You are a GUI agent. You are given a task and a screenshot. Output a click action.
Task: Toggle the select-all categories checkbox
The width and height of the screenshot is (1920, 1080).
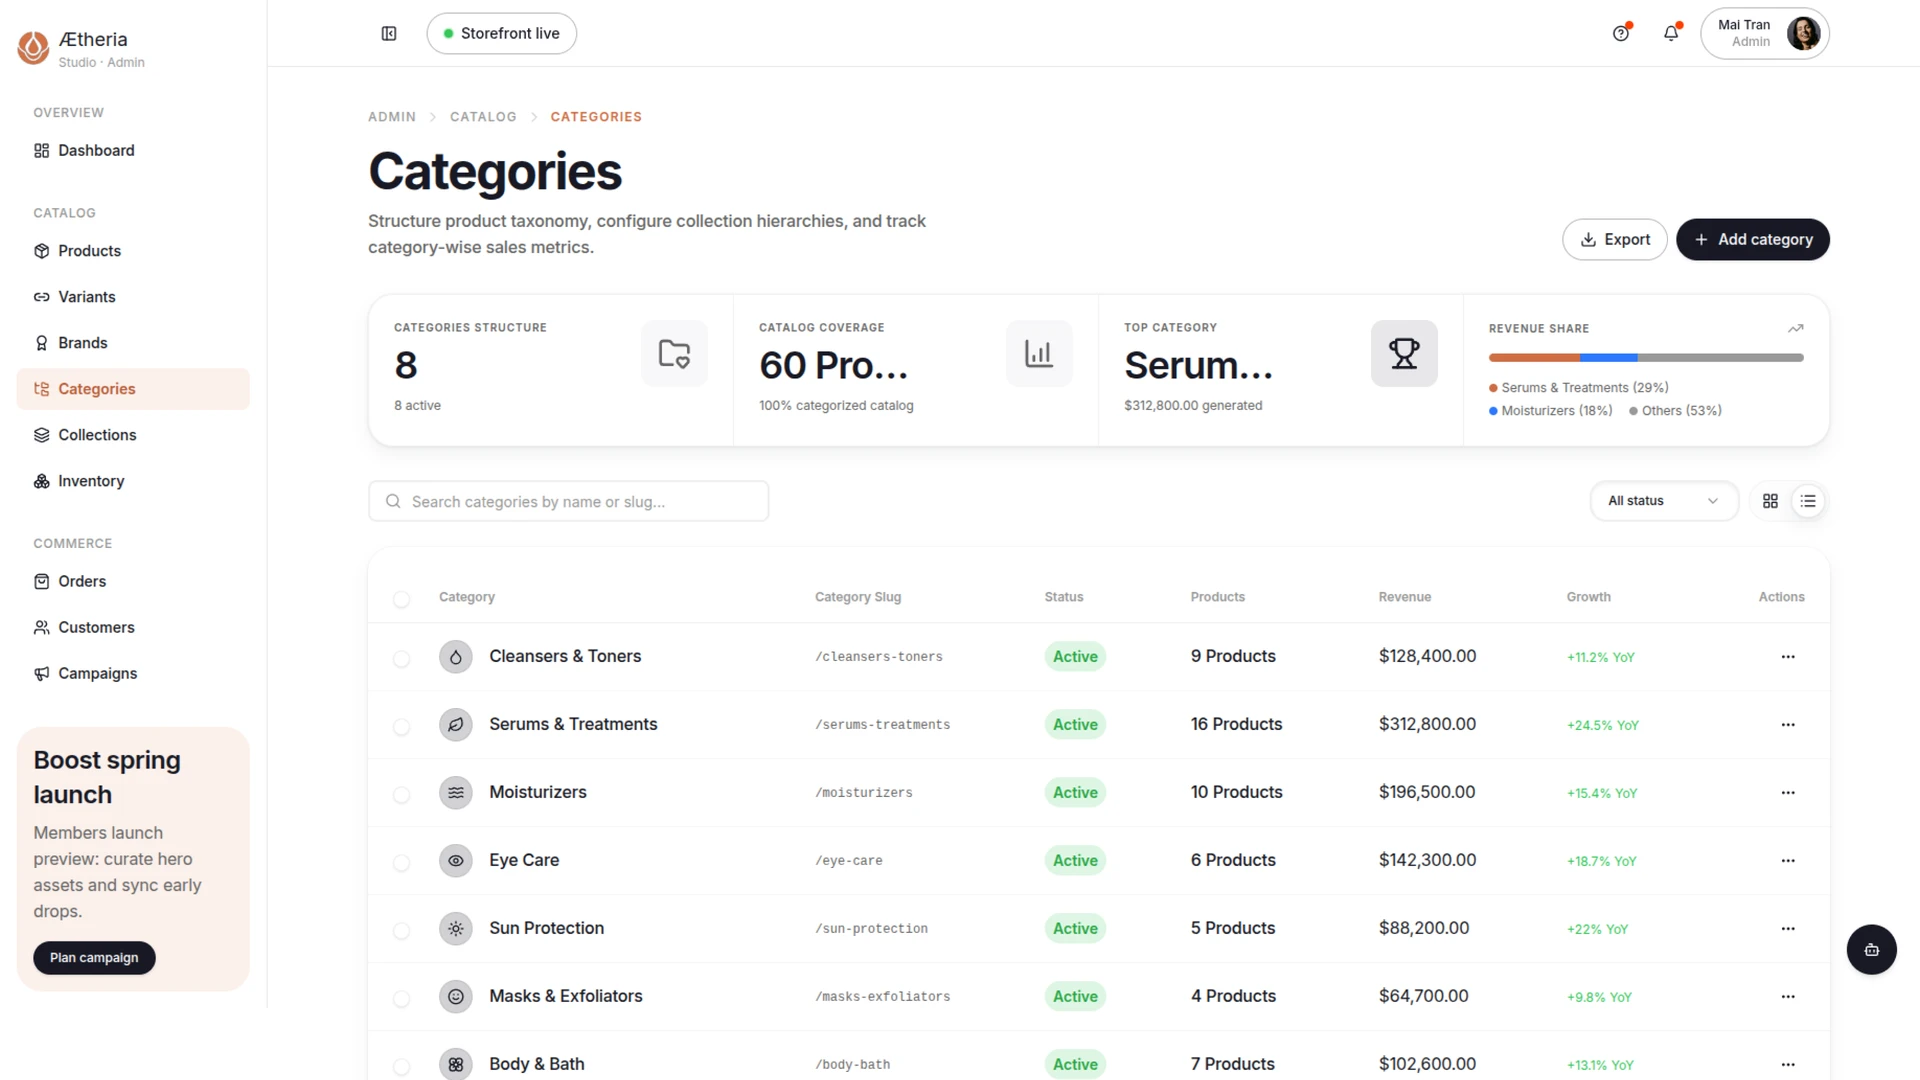coord(401,599)
